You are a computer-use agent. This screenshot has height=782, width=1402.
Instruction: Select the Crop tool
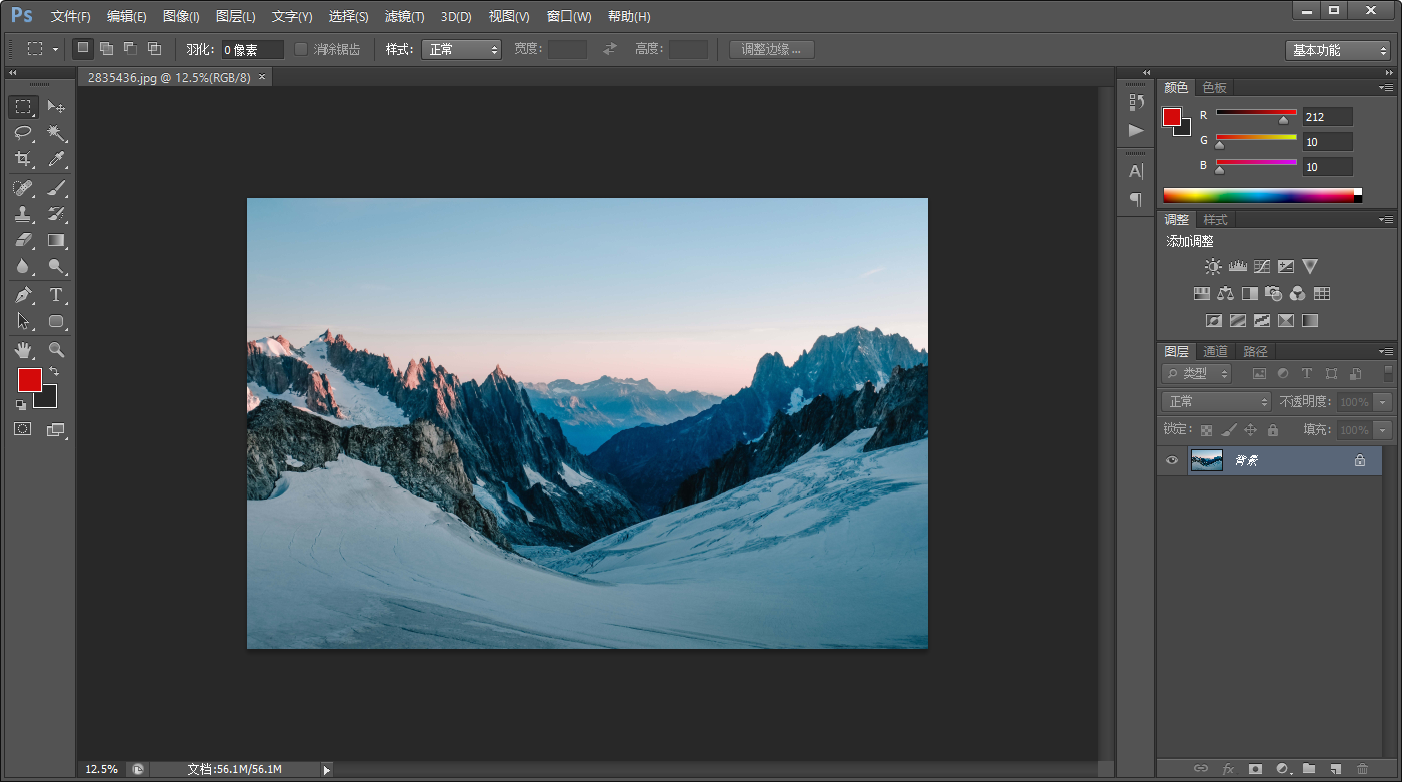click(23, 159)
